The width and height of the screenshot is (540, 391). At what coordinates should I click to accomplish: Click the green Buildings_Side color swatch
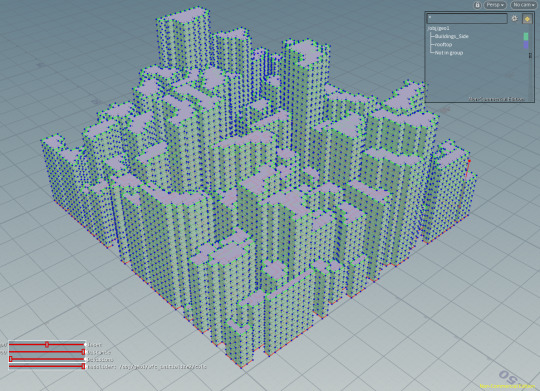coord(526,36)
